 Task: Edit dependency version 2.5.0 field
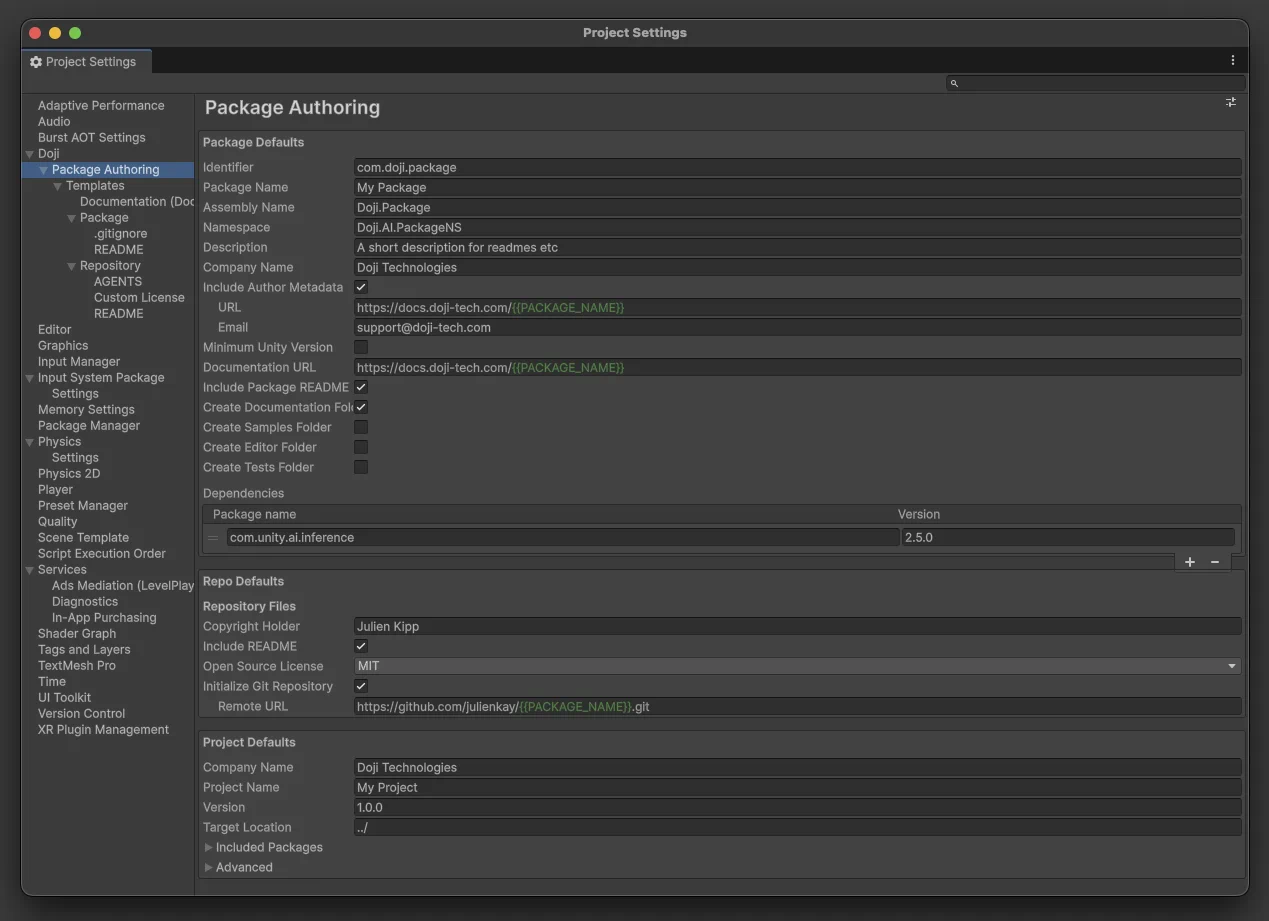coord(1068,537)
